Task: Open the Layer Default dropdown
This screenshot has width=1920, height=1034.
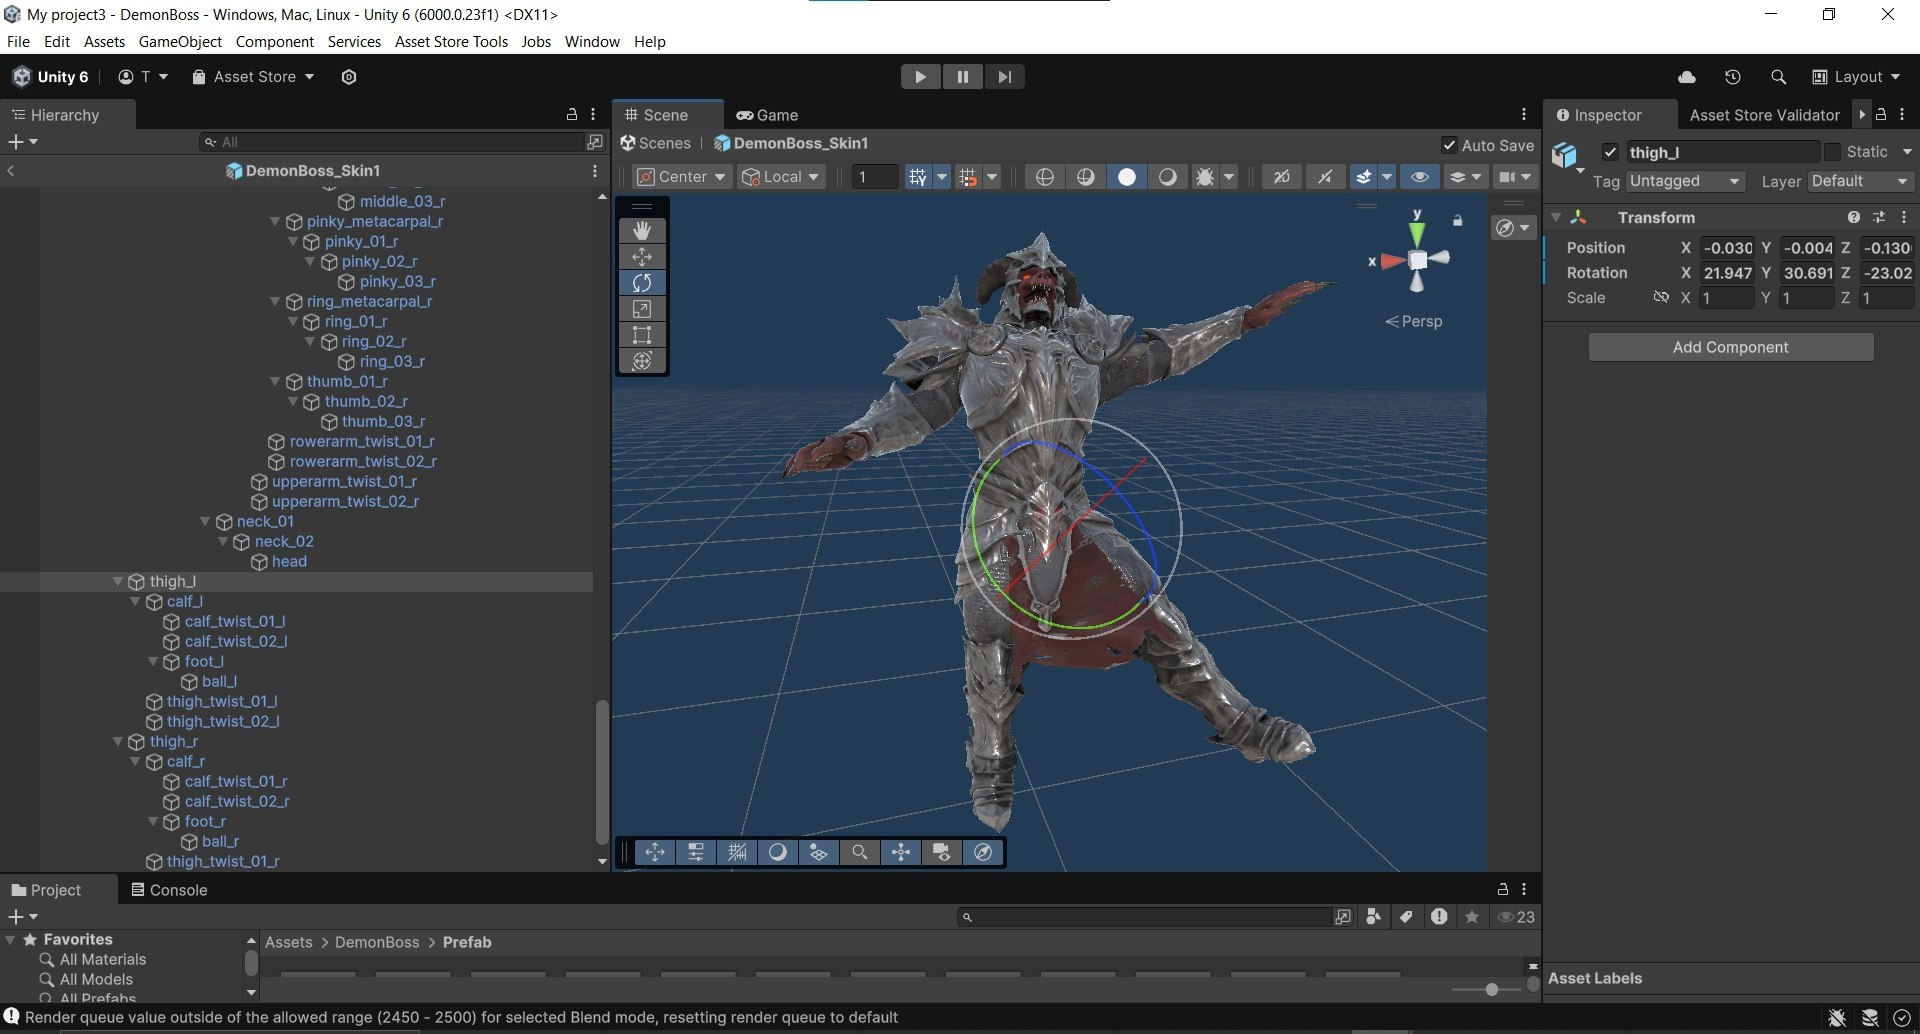Action: (1861, 181)
